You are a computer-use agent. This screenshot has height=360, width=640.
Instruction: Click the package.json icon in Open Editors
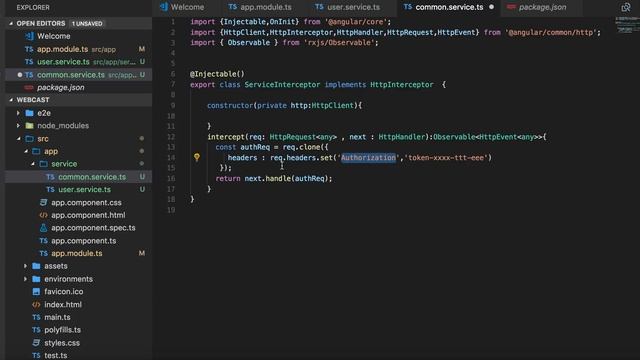click(x=29, y=88)
